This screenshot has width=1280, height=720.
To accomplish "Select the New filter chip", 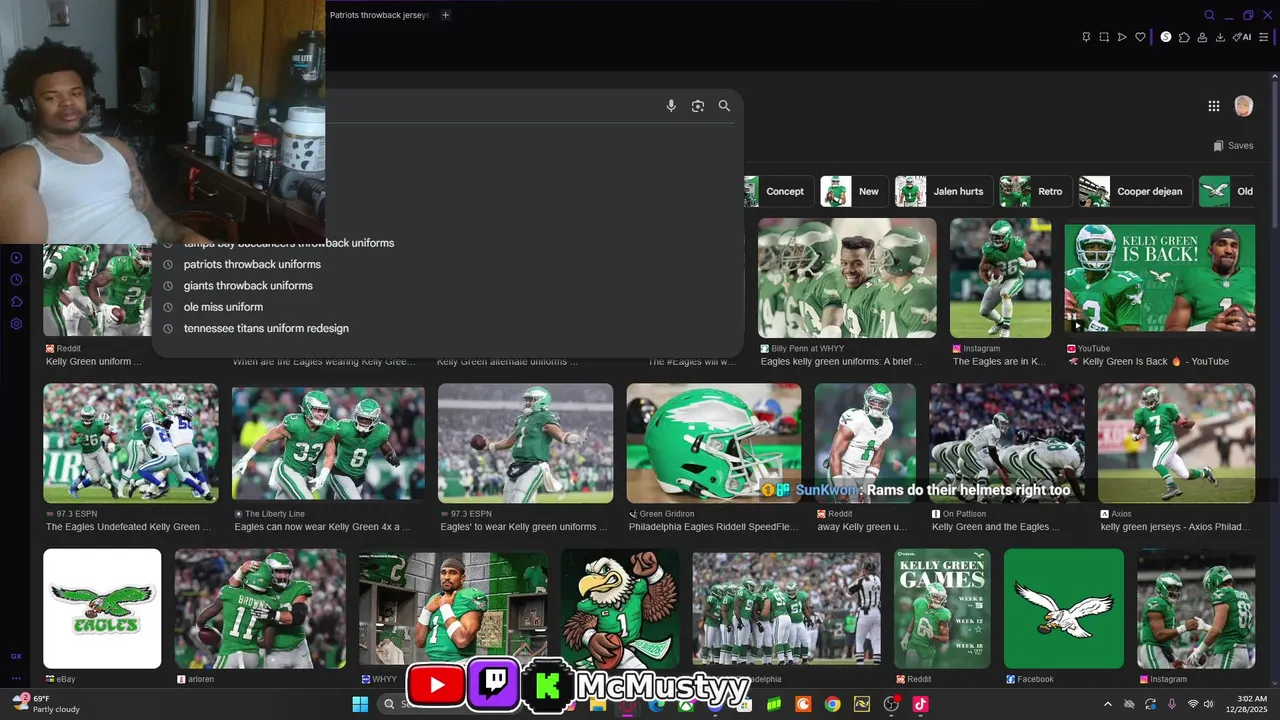I will (x=853, y=191).
